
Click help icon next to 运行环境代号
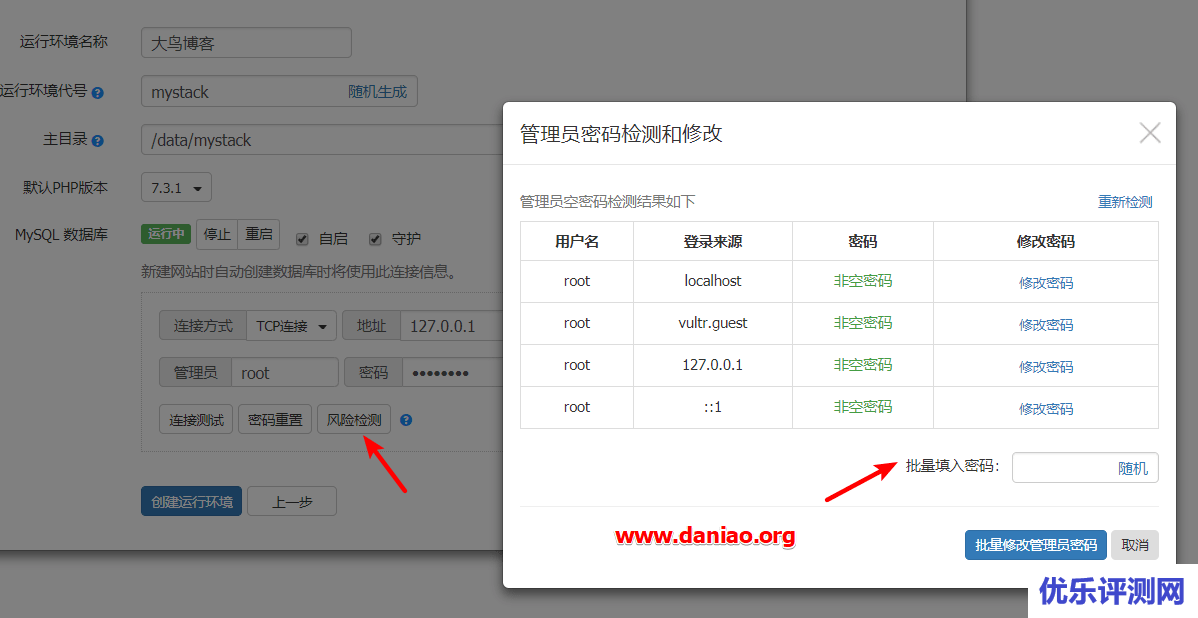pyautogui.click(x=97, y=93)
